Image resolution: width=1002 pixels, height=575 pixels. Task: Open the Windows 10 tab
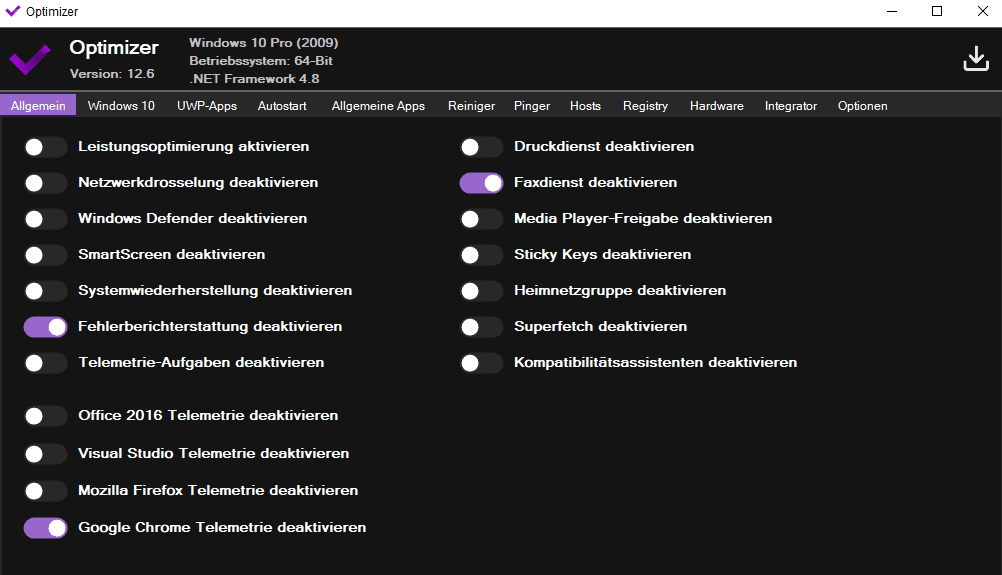click(x=121, y=106)
